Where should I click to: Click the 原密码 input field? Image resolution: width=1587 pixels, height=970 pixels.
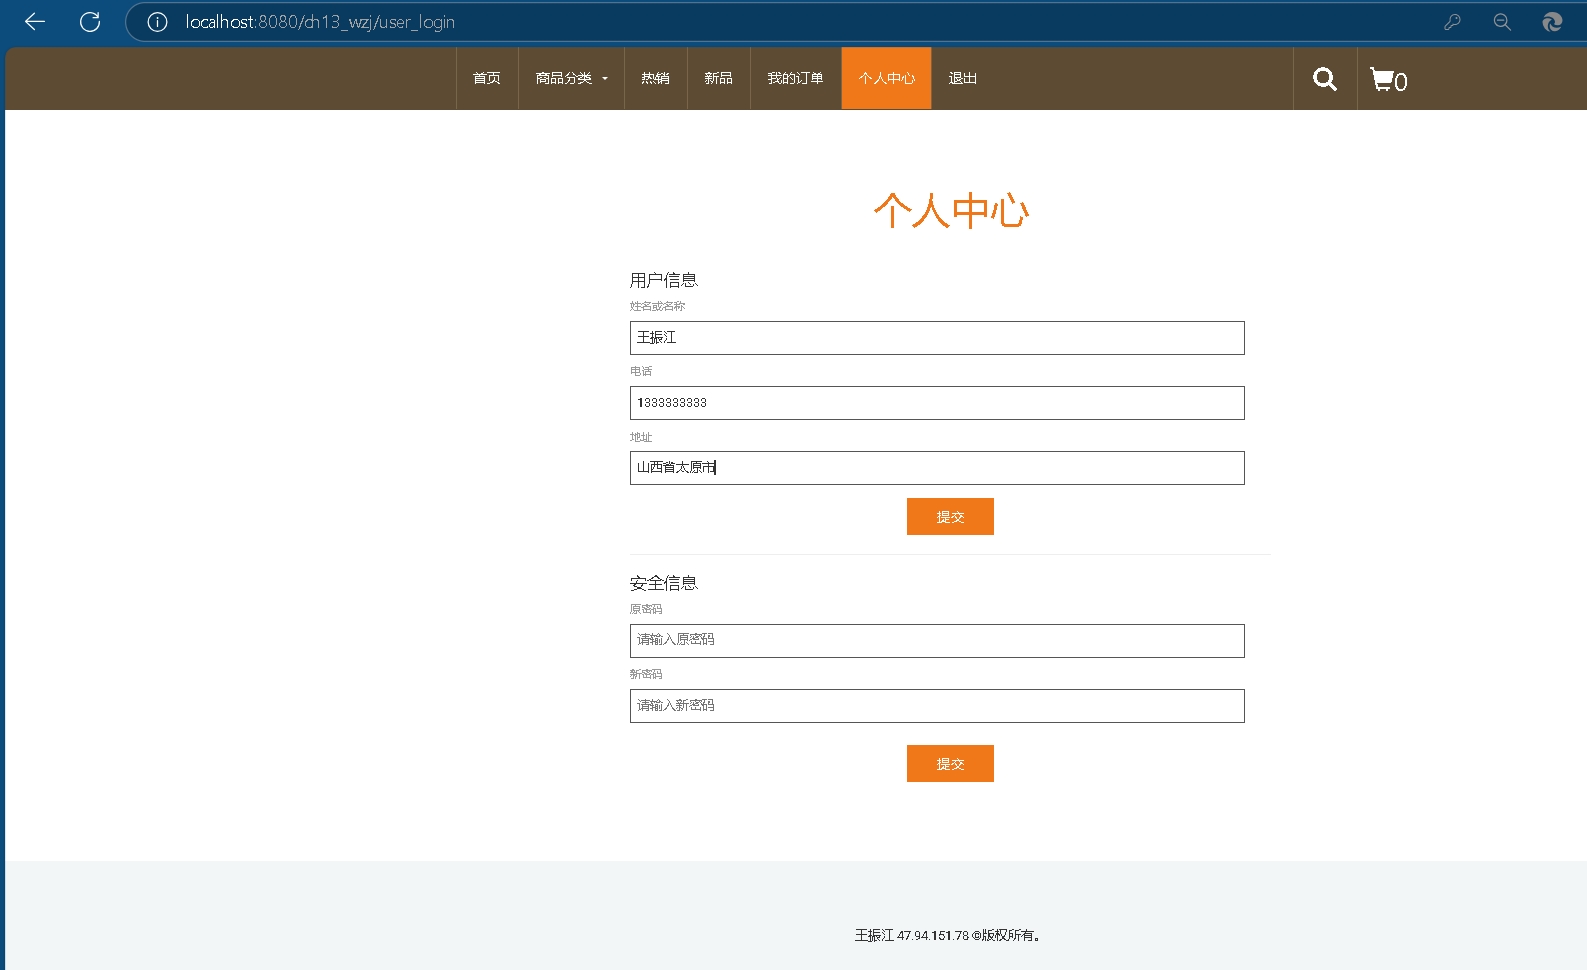click(937, 641)
